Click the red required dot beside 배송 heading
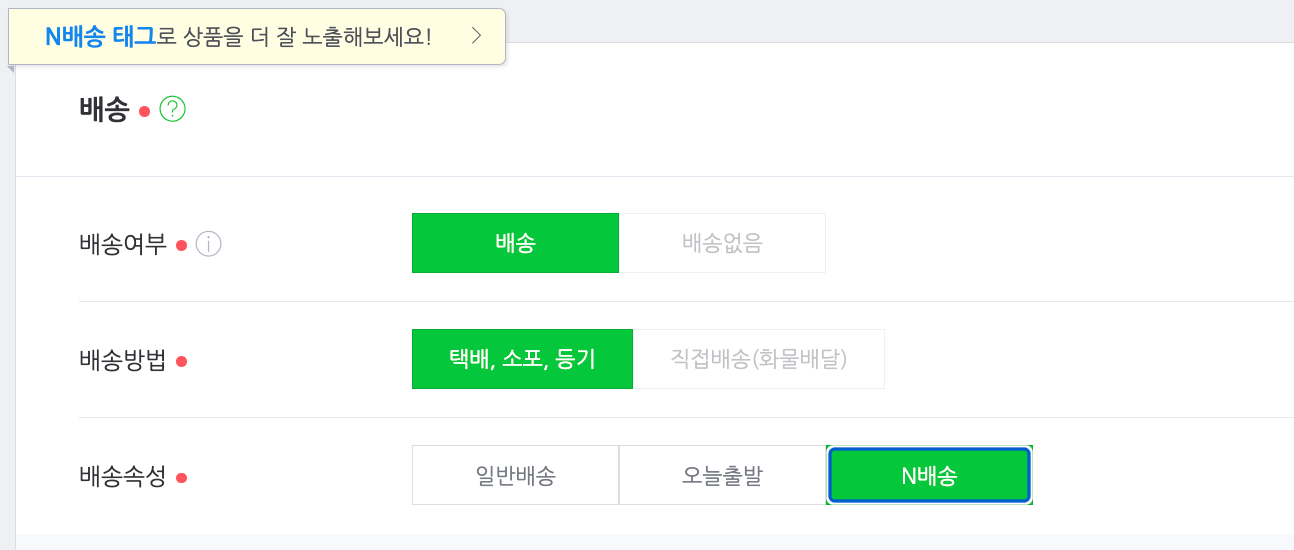This screenshot has height=550, width=1294. click(x=144, y=111)
